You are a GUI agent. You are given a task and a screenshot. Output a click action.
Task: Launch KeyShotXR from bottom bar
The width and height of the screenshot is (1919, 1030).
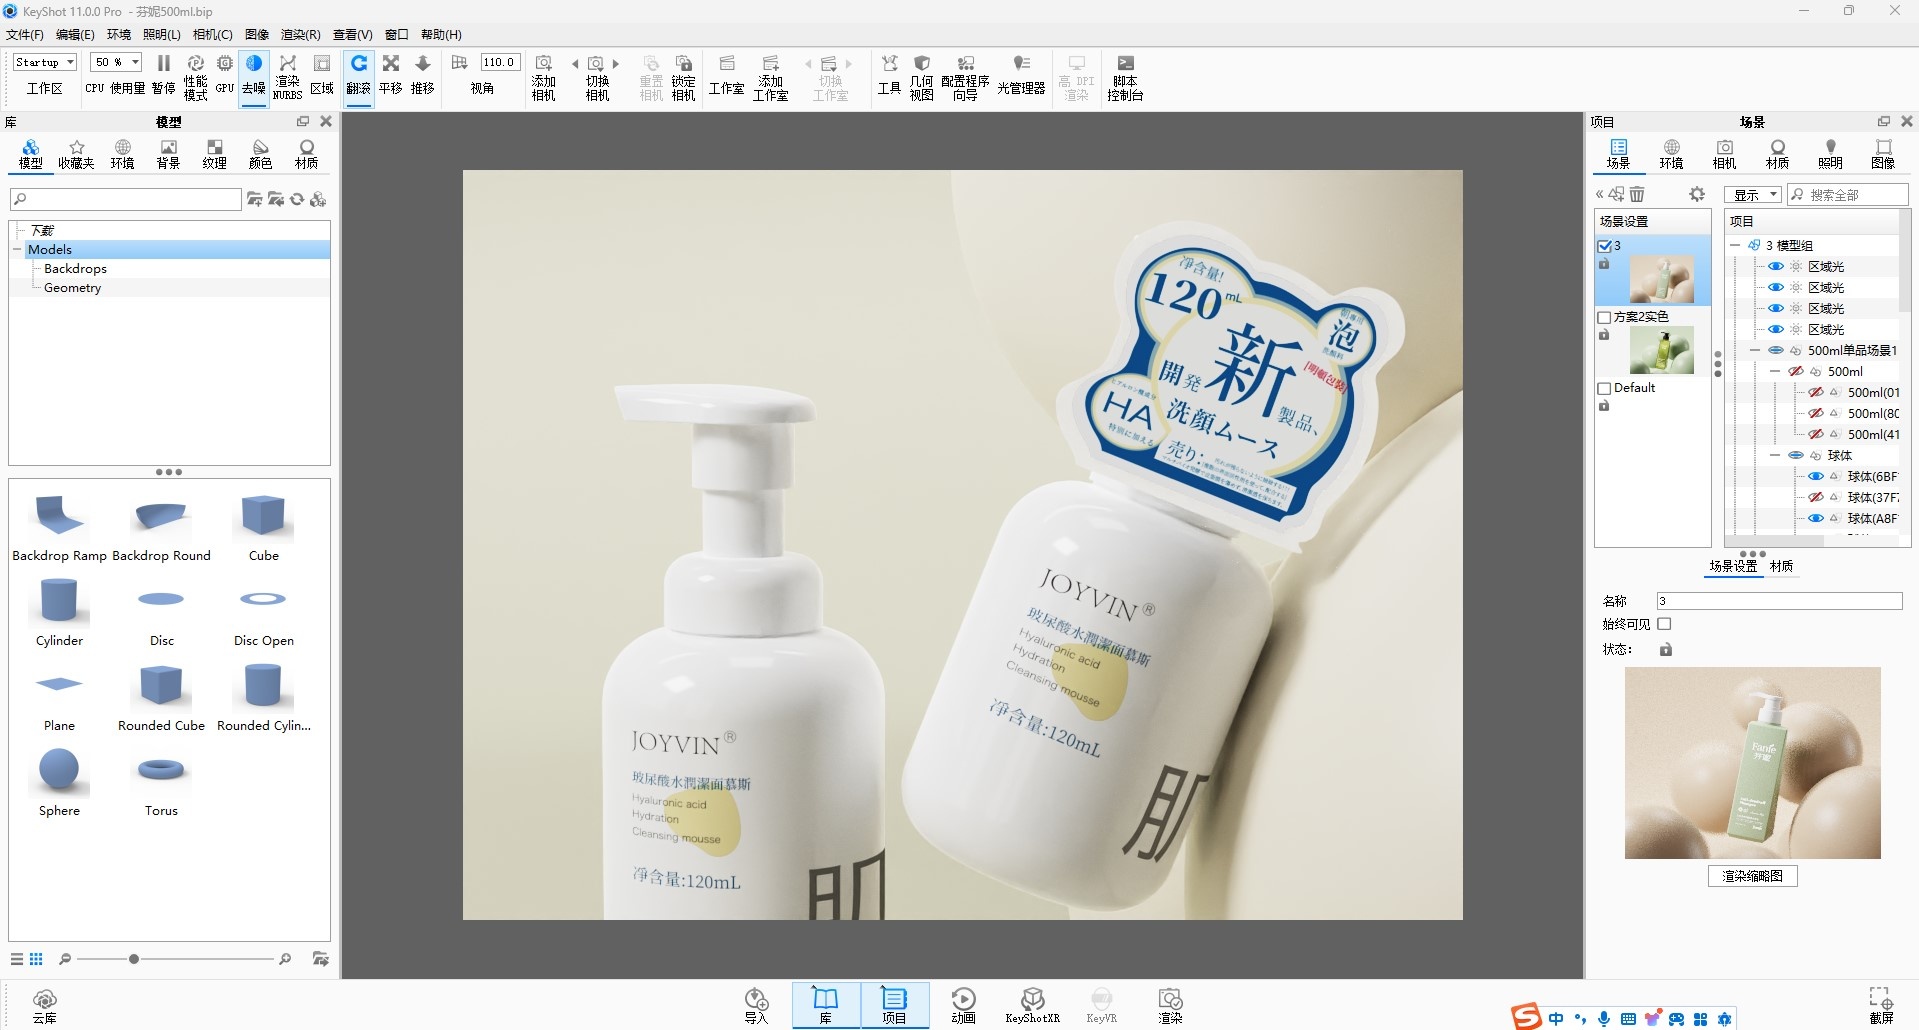point(1032,1005)
